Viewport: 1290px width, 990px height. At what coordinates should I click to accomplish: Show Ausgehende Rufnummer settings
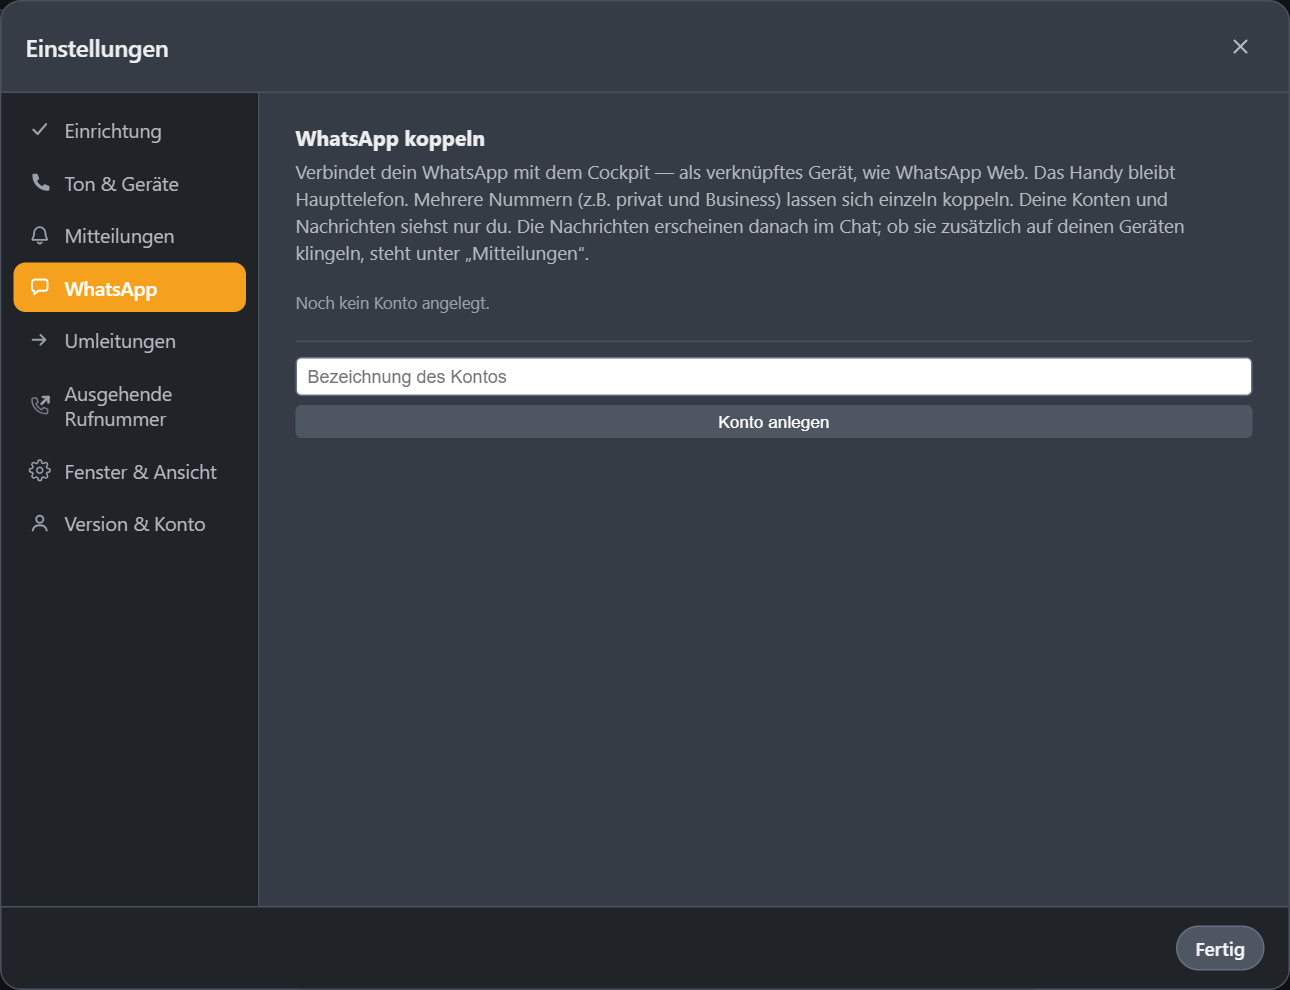point(130,406)
